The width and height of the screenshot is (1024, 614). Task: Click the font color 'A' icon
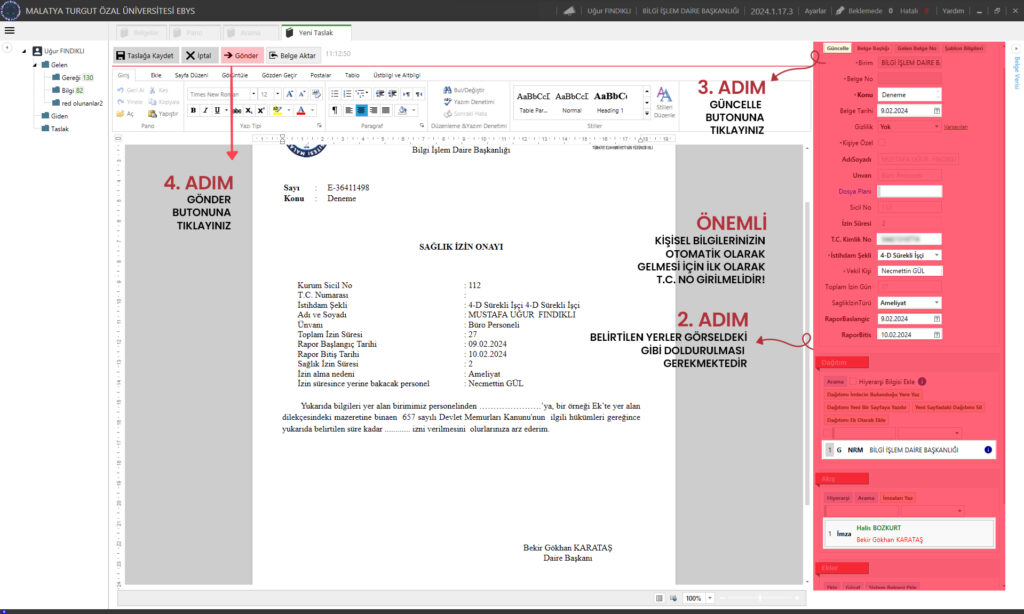299,111
